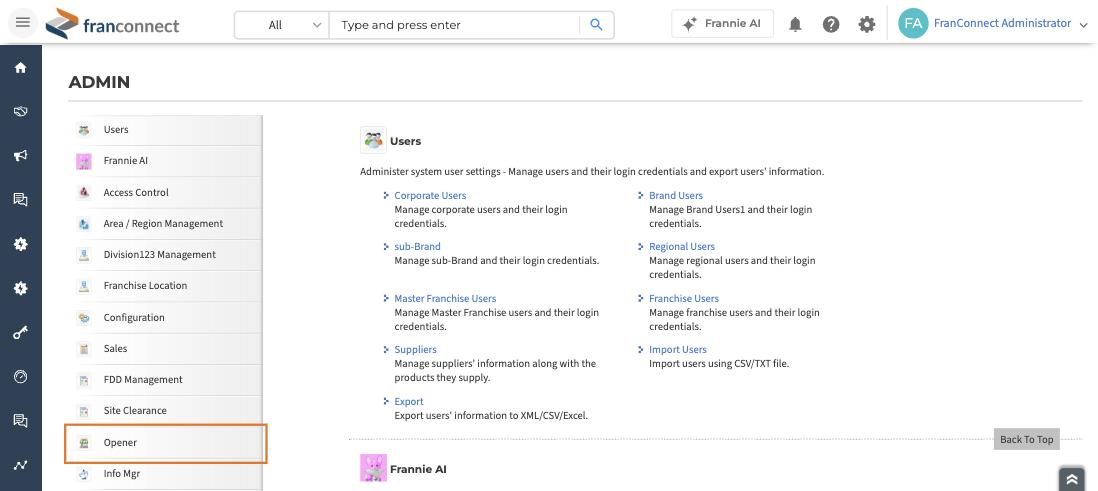Click the Access Control list icon
The image size is (1098, 491).
[x=84, y=193]
